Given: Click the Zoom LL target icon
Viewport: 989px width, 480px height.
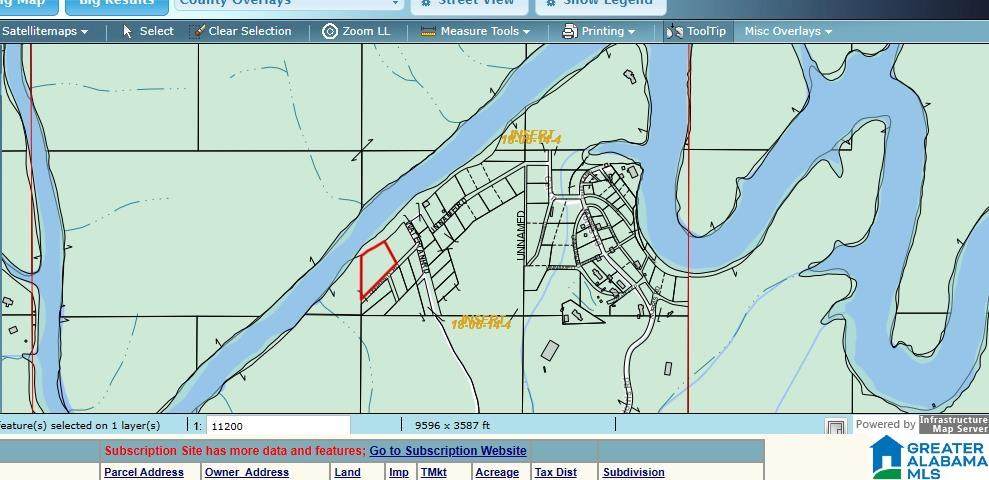Looking at the screenshot, I should (x=330, y=31).
